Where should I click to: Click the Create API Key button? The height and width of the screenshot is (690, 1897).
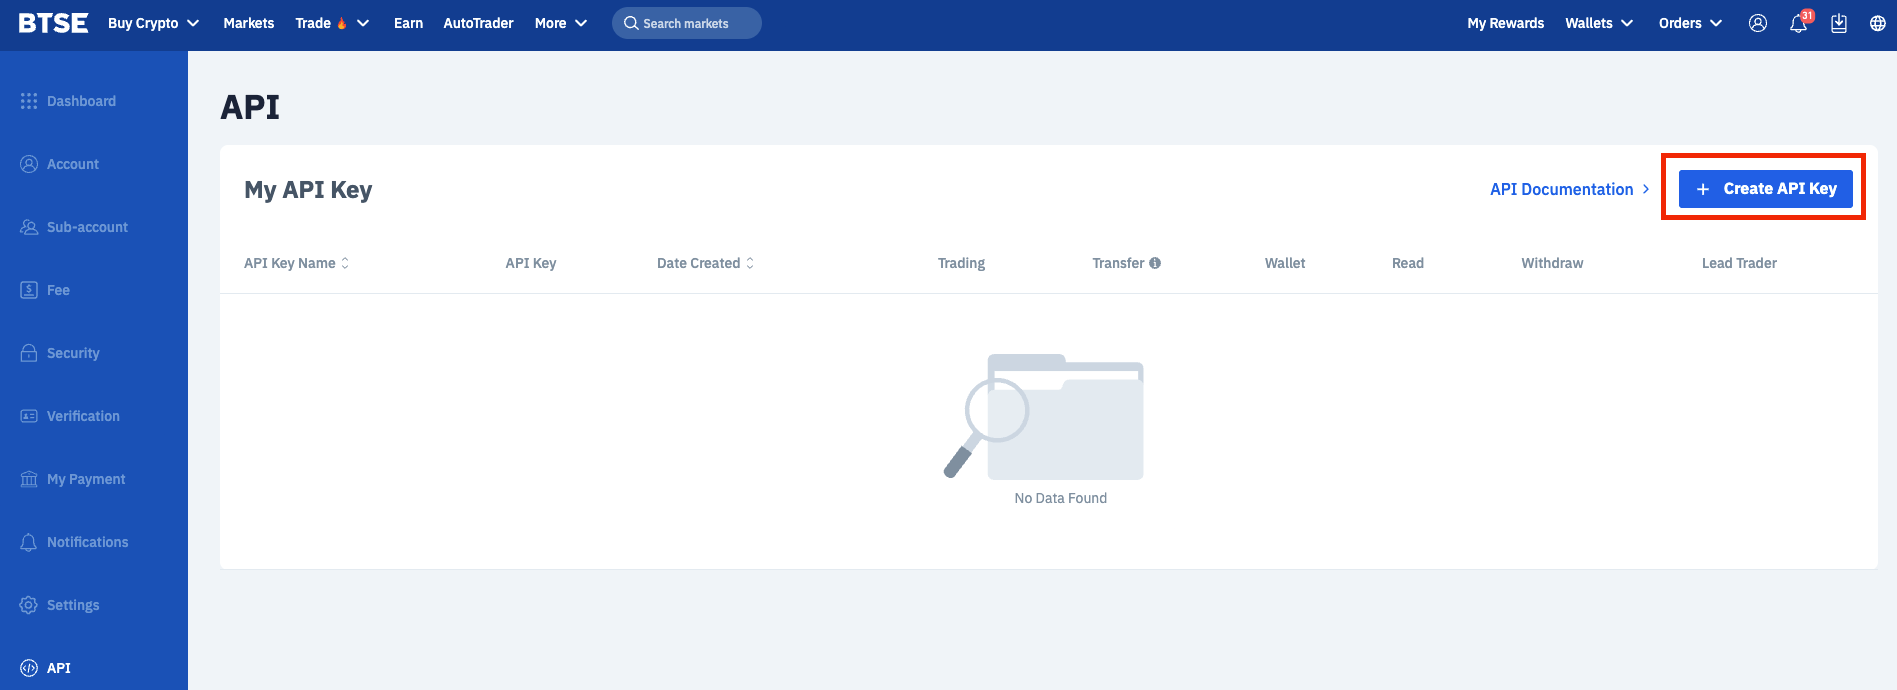1765,189
